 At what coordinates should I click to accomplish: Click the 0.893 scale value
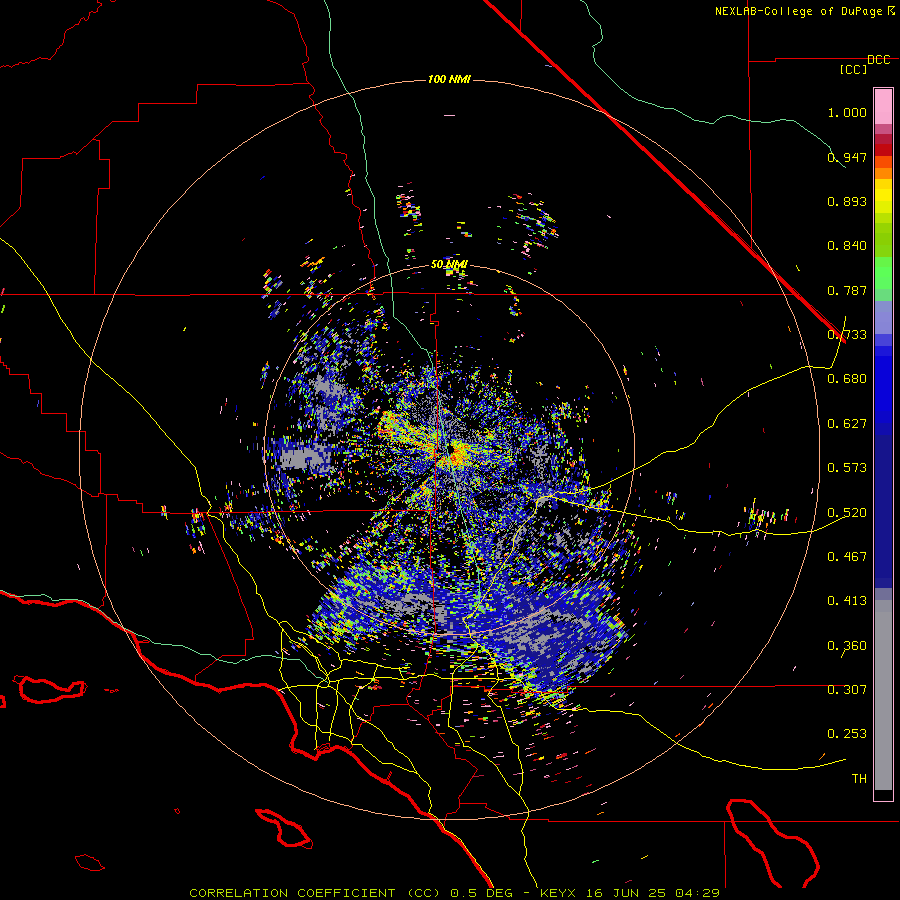[847, 201]
